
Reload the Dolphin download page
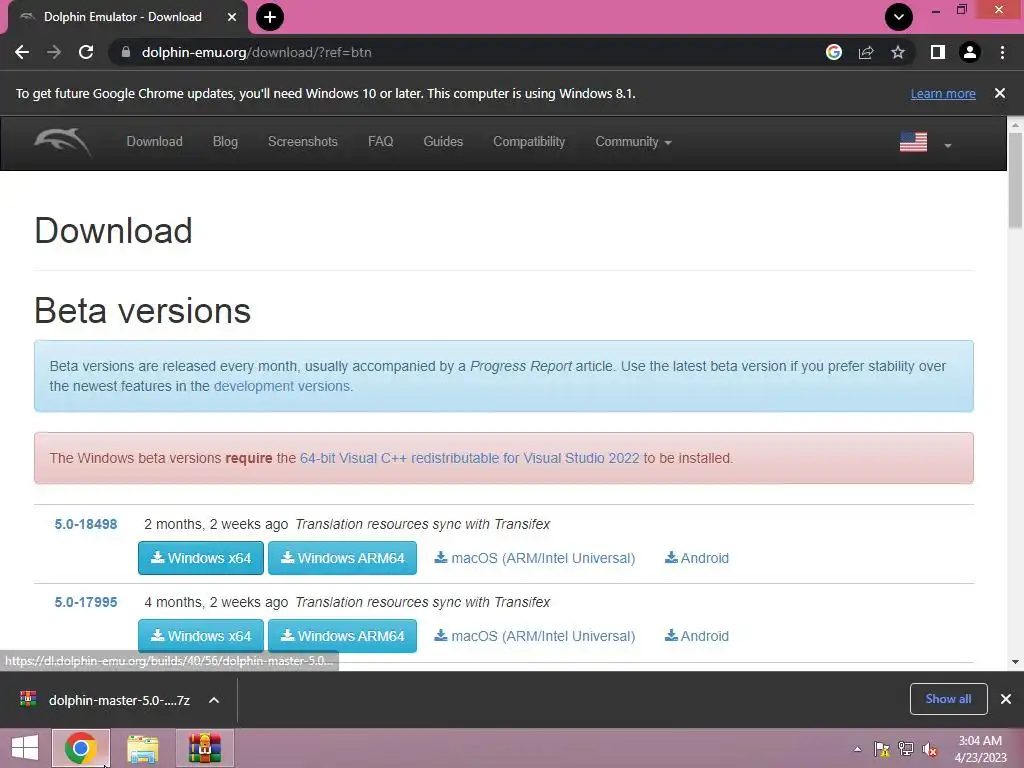pos(86,52)
